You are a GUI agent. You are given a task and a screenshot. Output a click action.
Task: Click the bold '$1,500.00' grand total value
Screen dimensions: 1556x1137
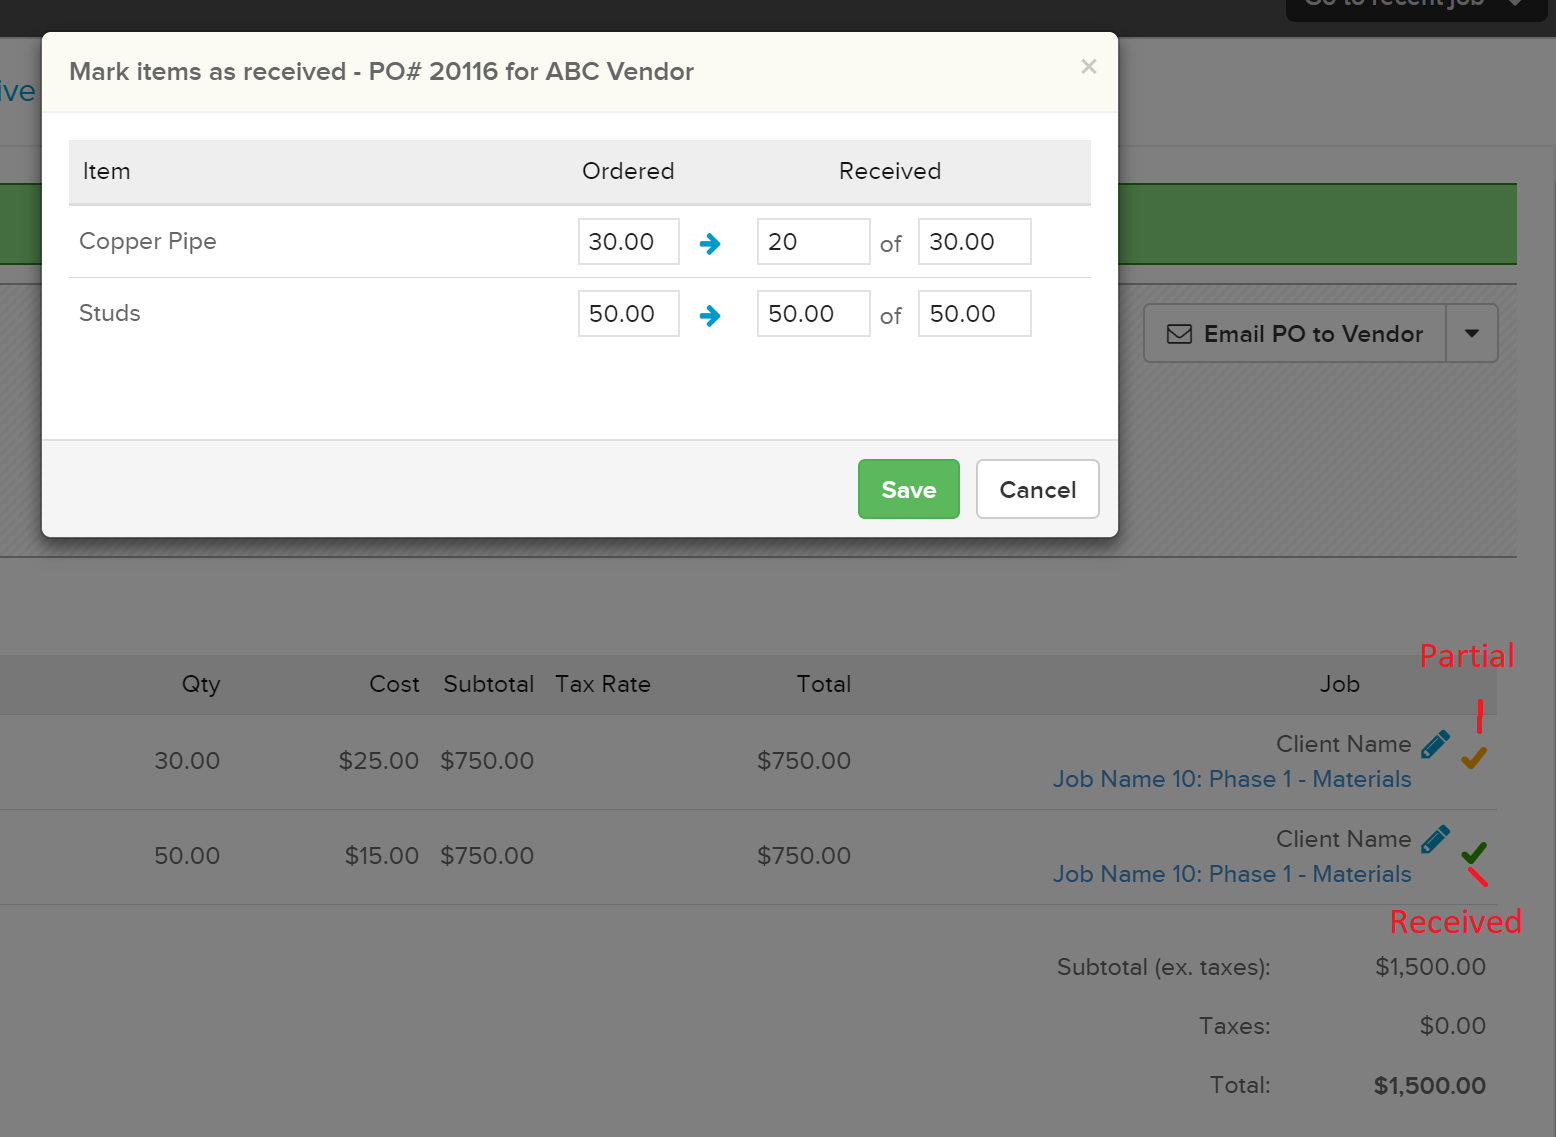coord(1430,1086)
